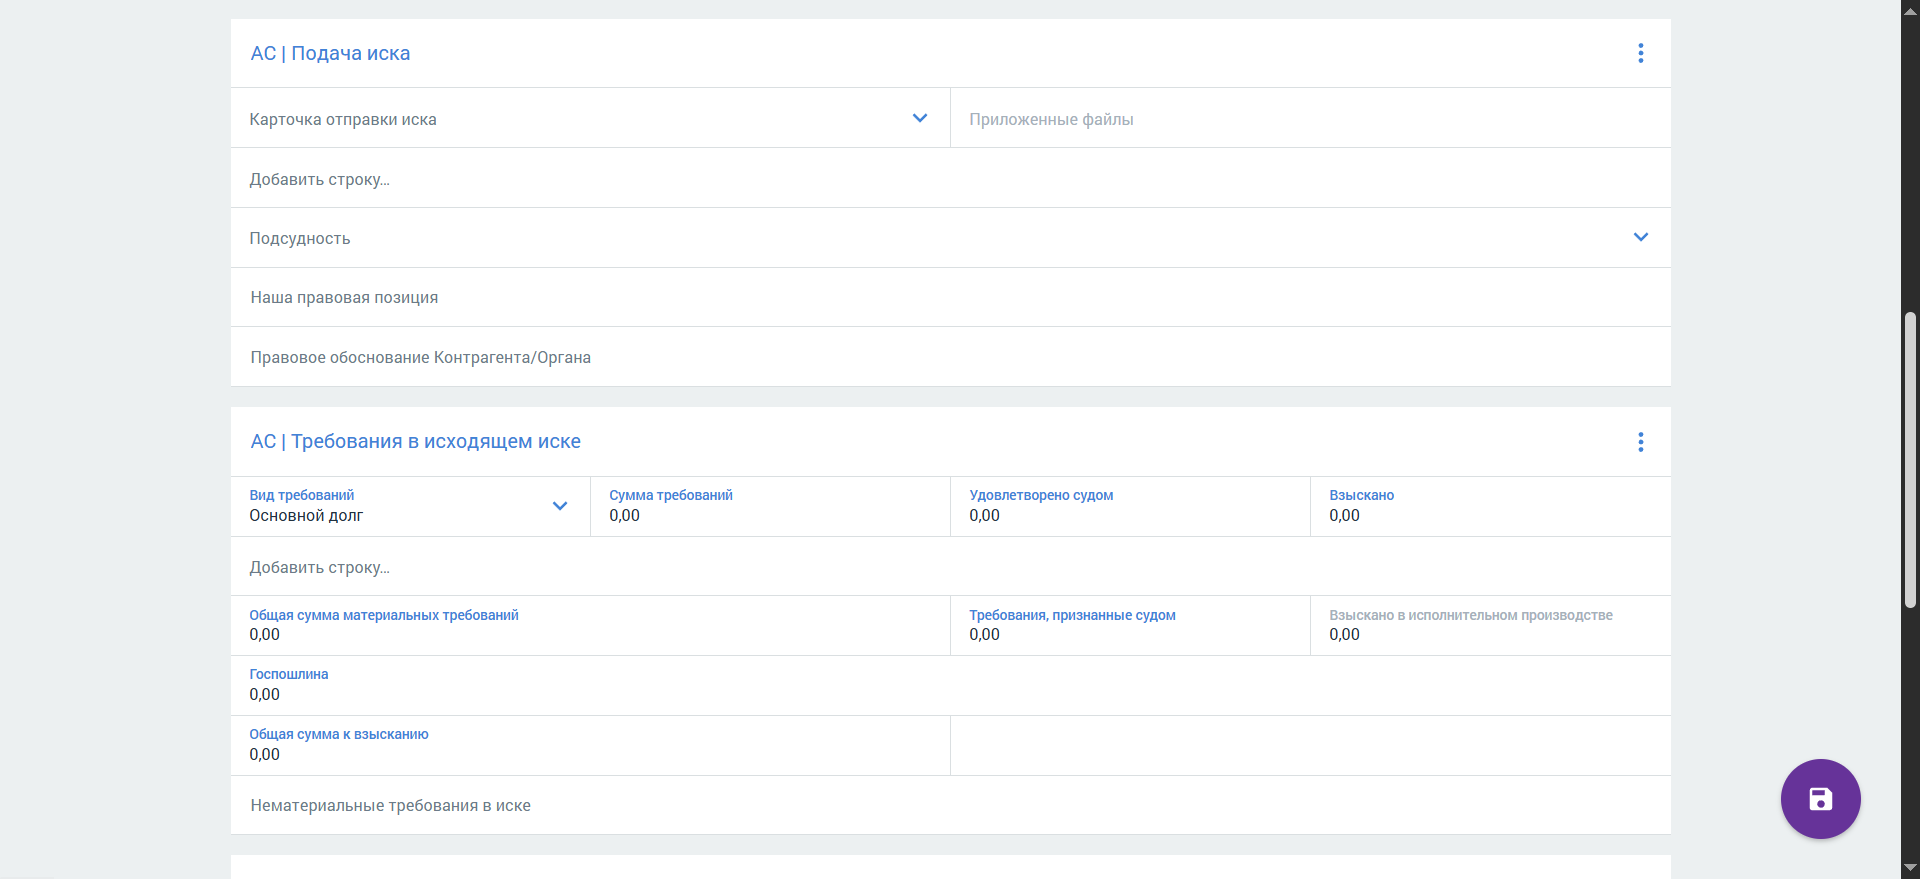1920x879 pixels.
Task: Expand the Карточка отправки иска dropdown
Action: pyautogui.click(x=920, y=118)
